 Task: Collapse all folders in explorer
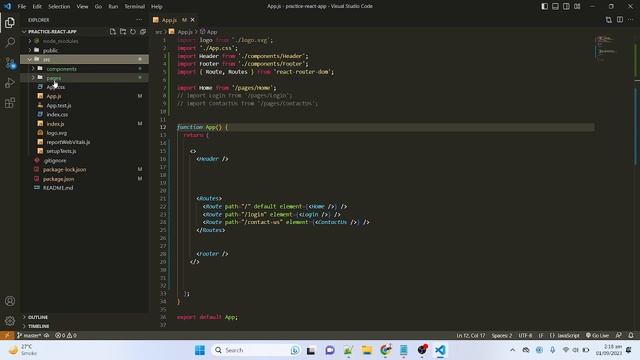coord(143,31)
